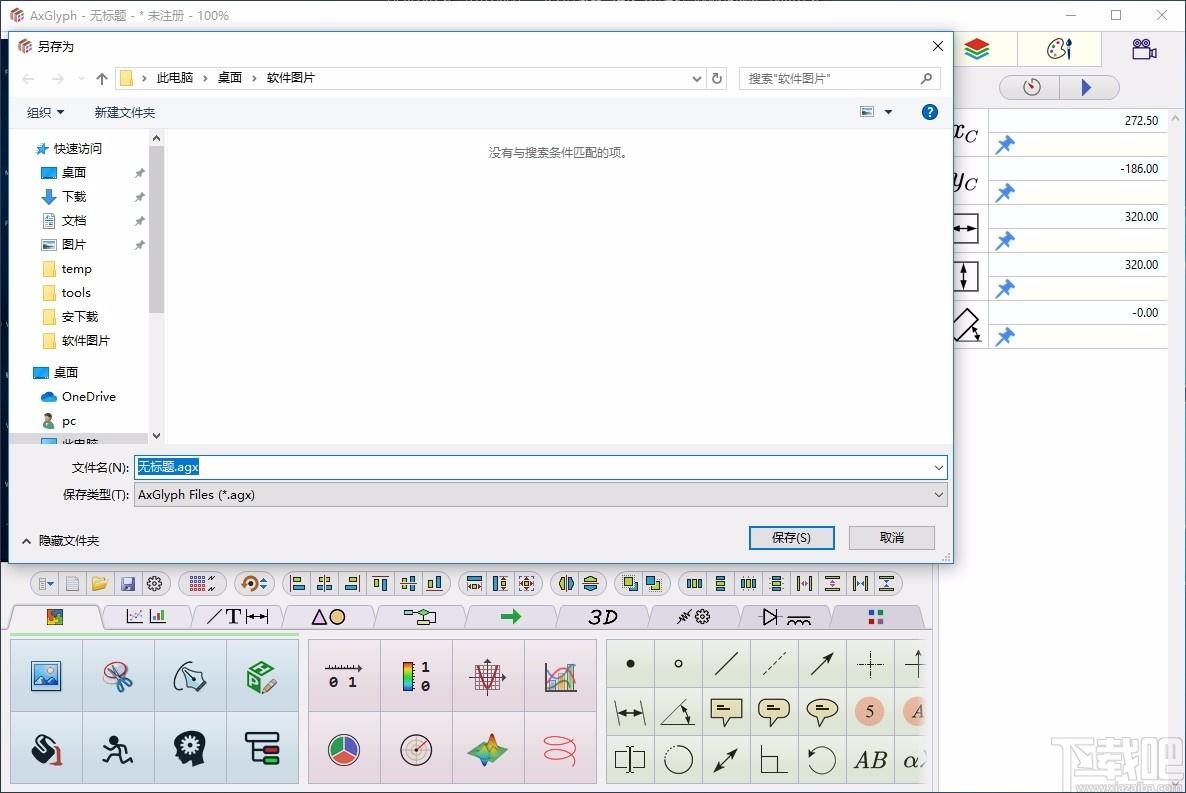
Task: Click the floppy disk save icon
Action: pyautogui.click(x=127, y=583)
